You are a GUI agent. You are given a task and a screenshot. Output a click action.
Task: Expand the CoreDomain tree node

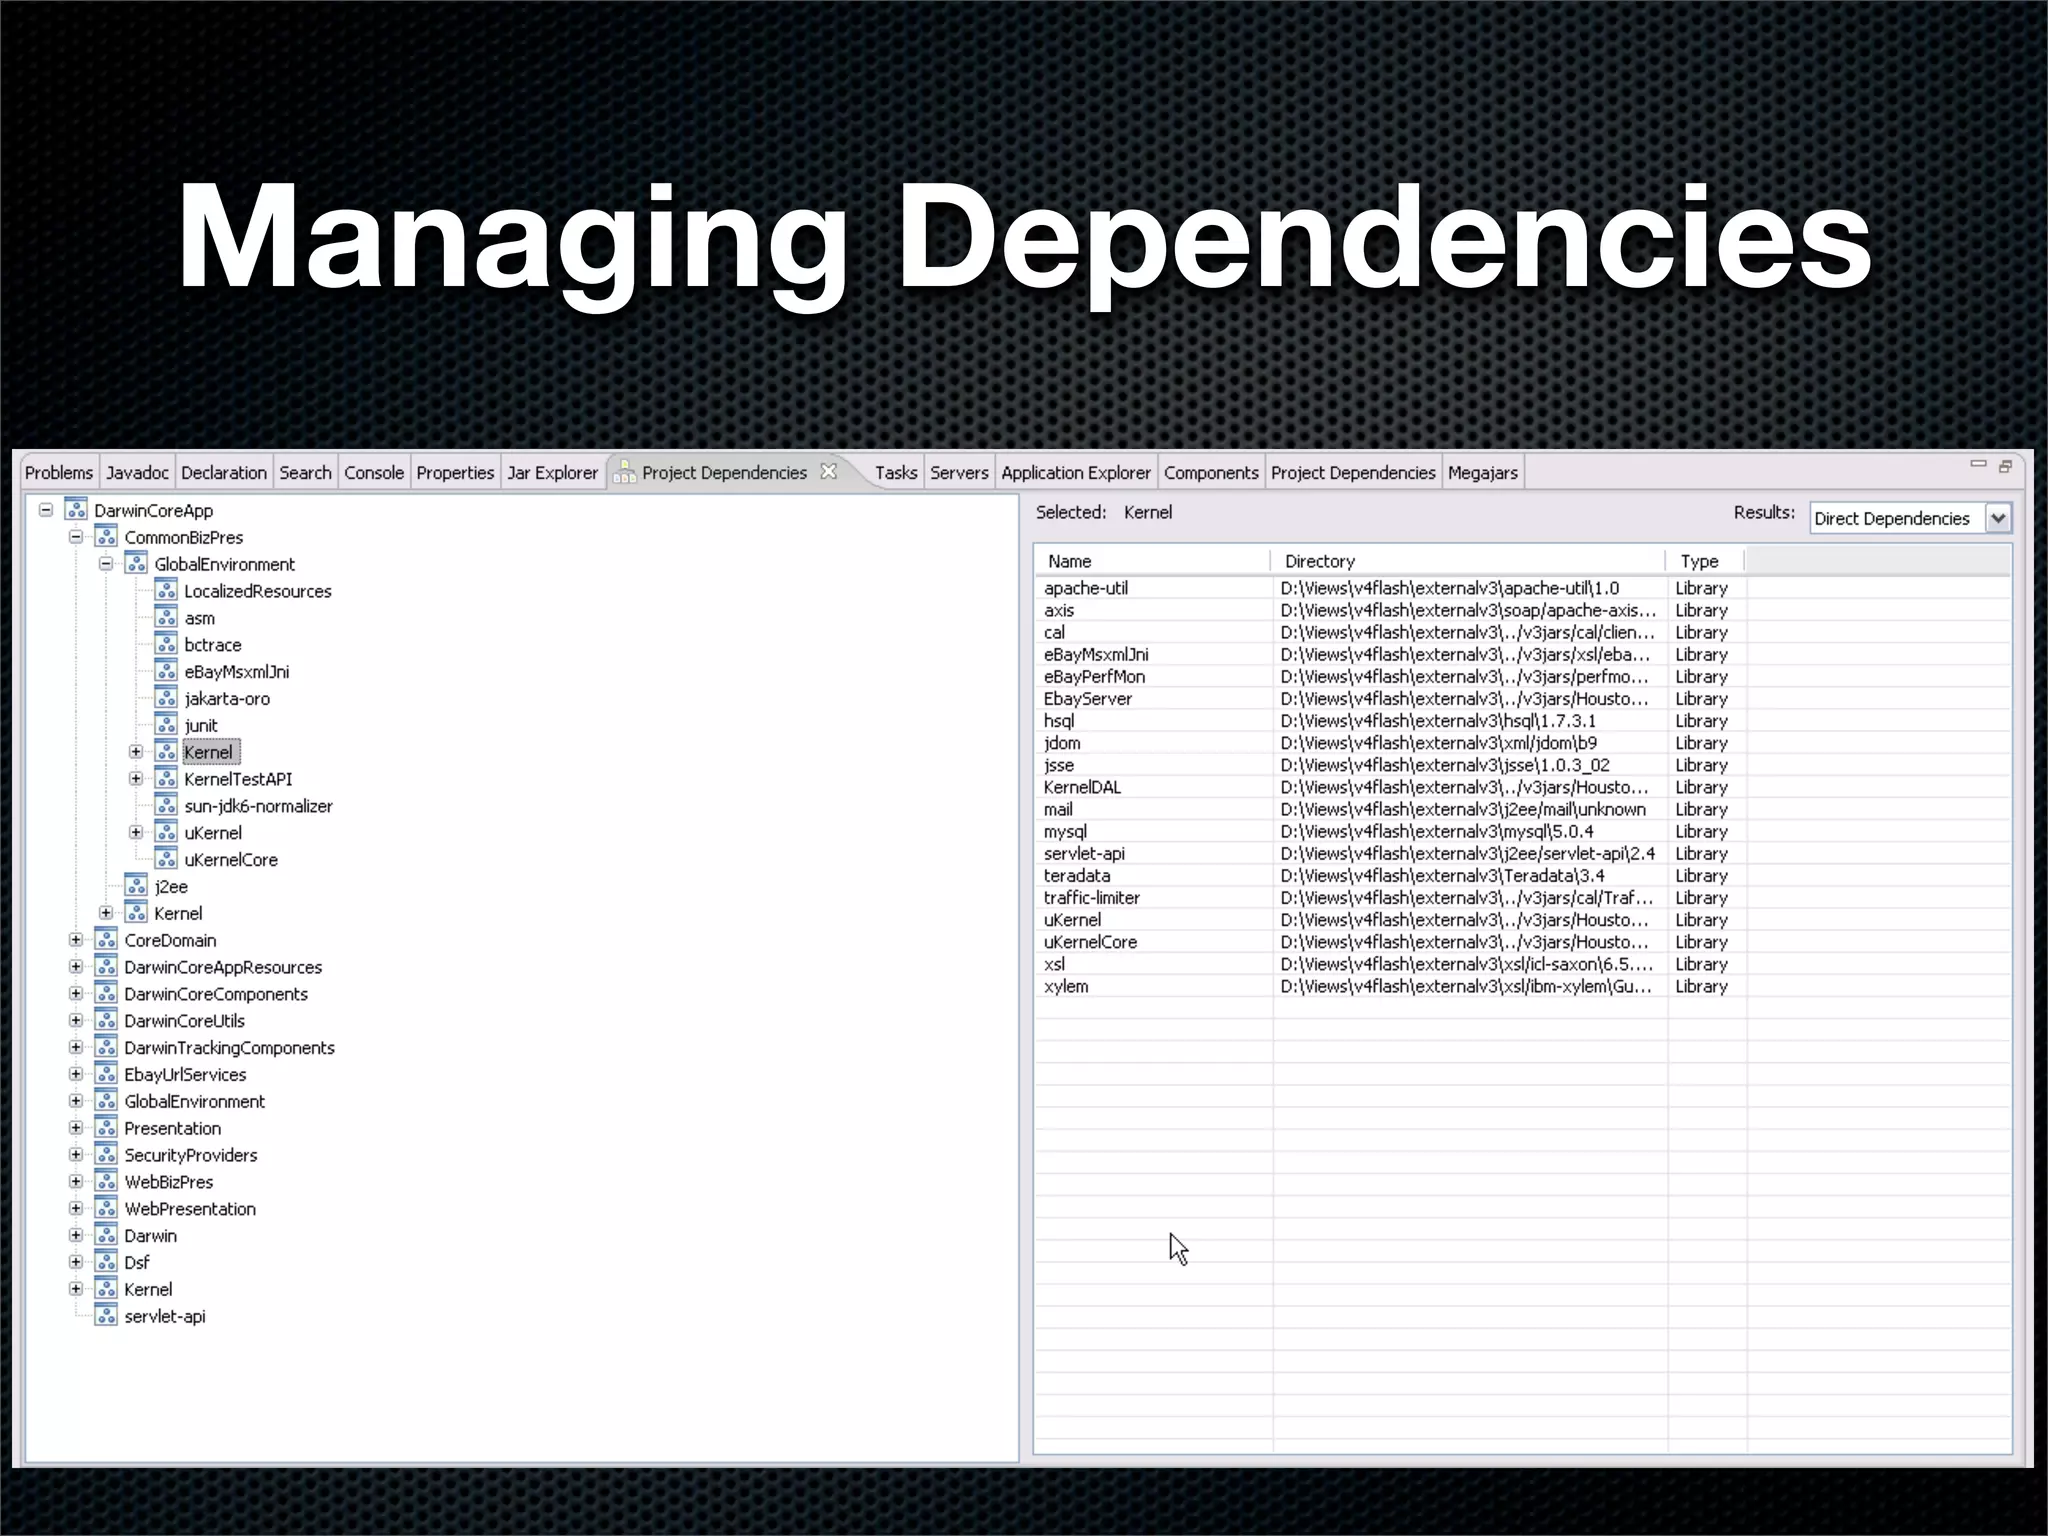(x=76, y=940)
